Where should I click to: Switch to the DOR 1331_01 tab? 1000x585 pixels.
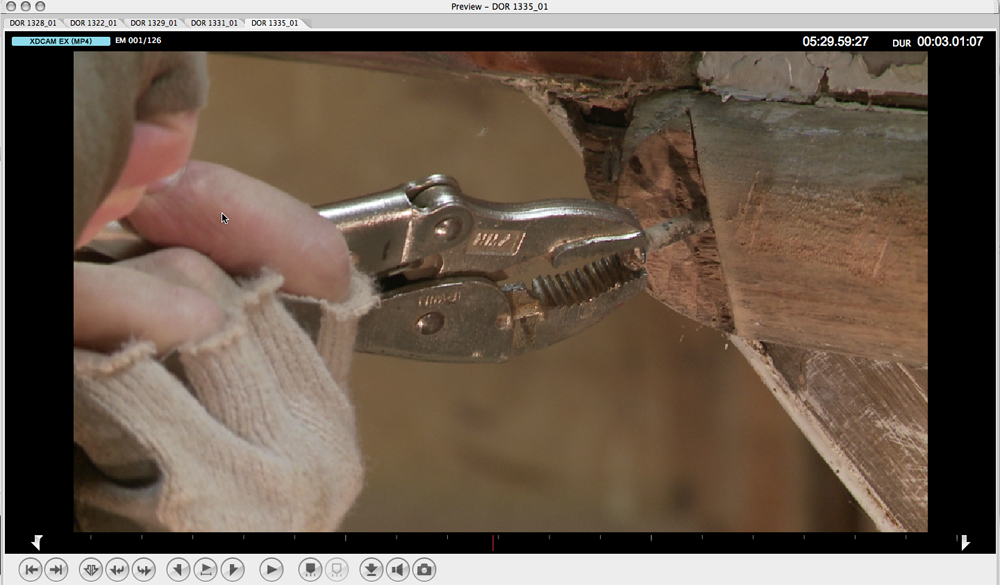[x=214, y=22]
